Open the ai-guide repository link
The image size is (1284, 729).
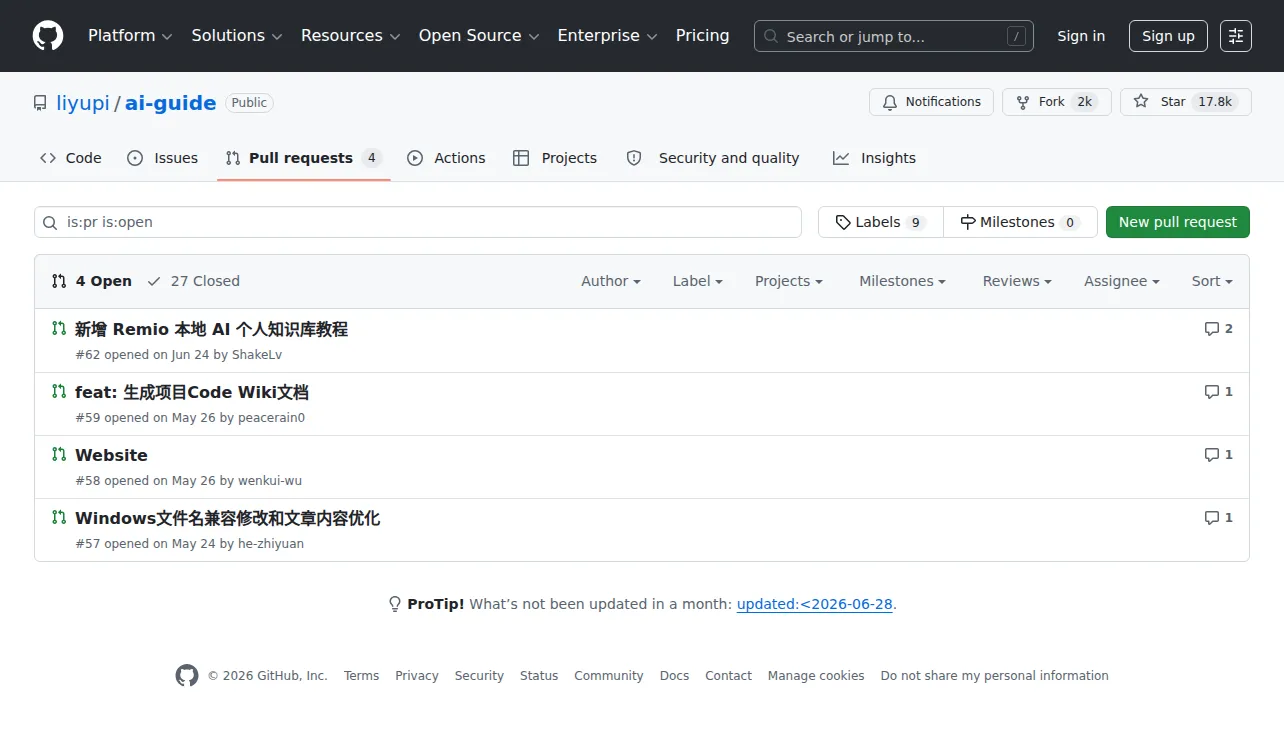click(170, 103)
